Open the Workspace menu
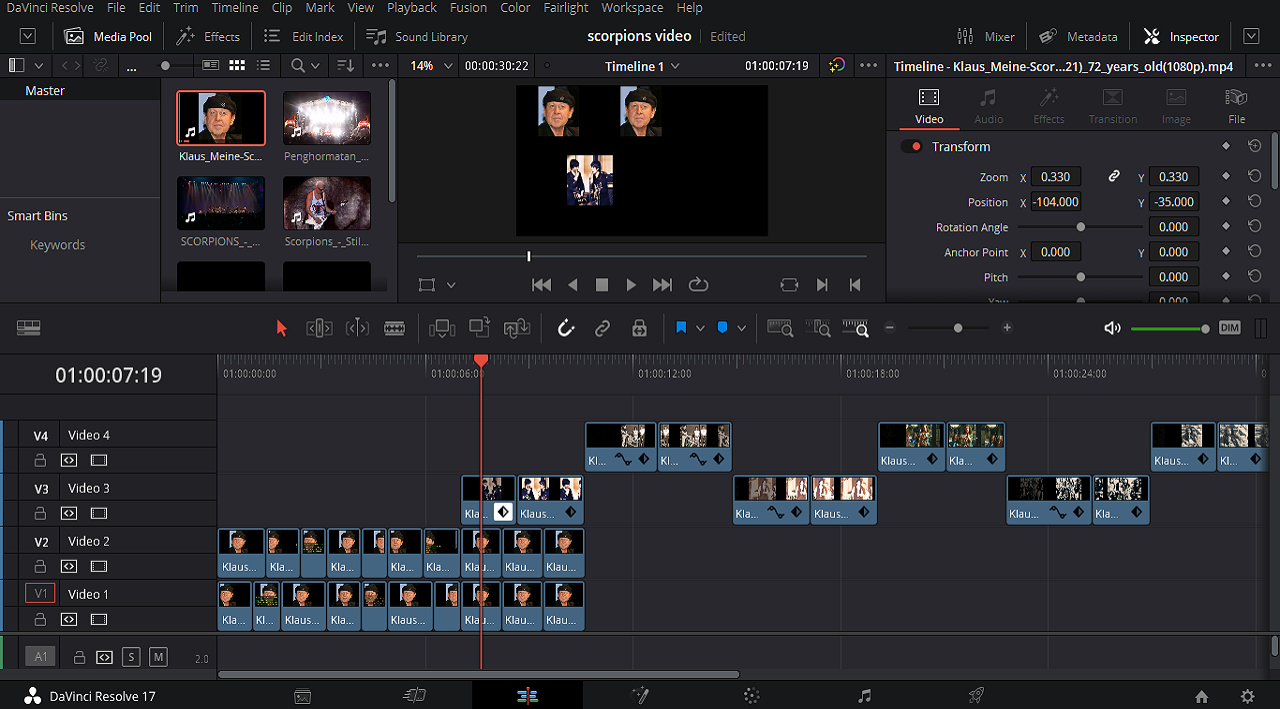The width and height of the screenshot is (1280, 709). 632,8
